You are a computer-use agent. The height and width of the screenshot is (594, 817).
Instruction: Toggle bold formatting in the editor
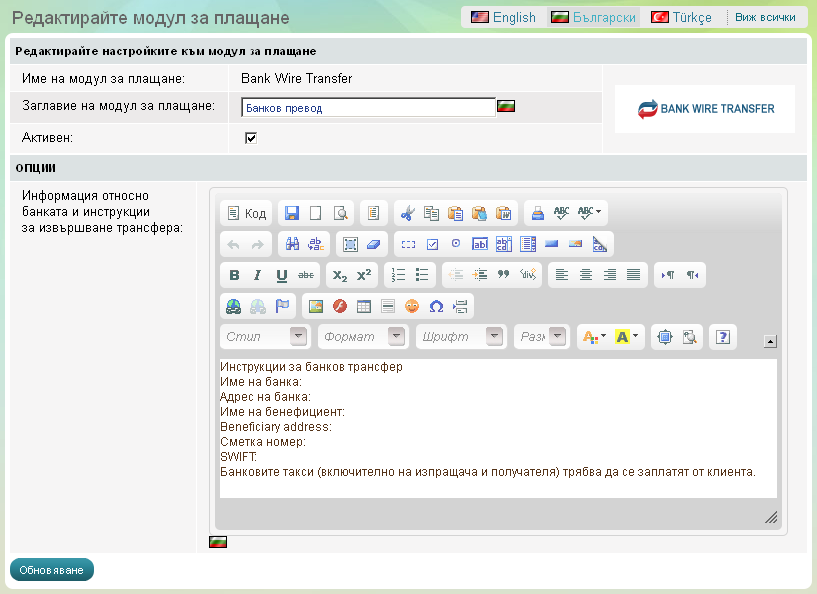[x=234, y=275]
